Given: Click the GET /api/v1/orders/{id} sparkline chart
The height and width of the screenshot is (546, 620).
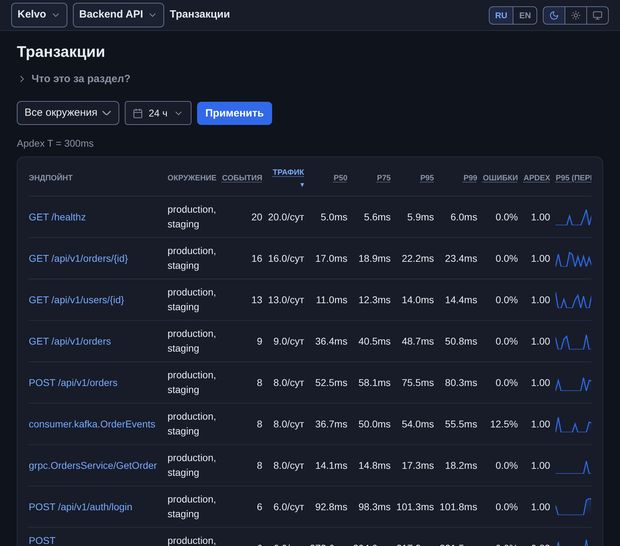Looking at the screenshot, I should [573, 259].
